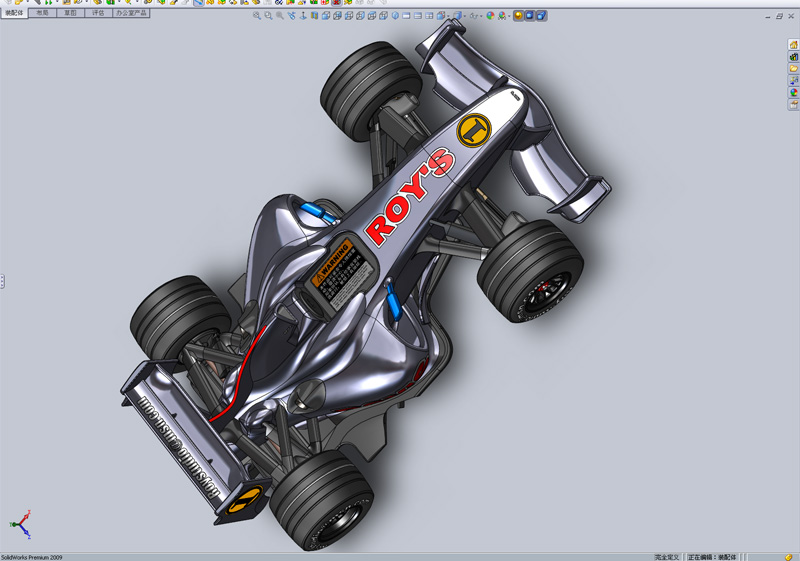Toggle the perspective view button
The height and width of the screenshot is (561, 800).
coord(541,16)
